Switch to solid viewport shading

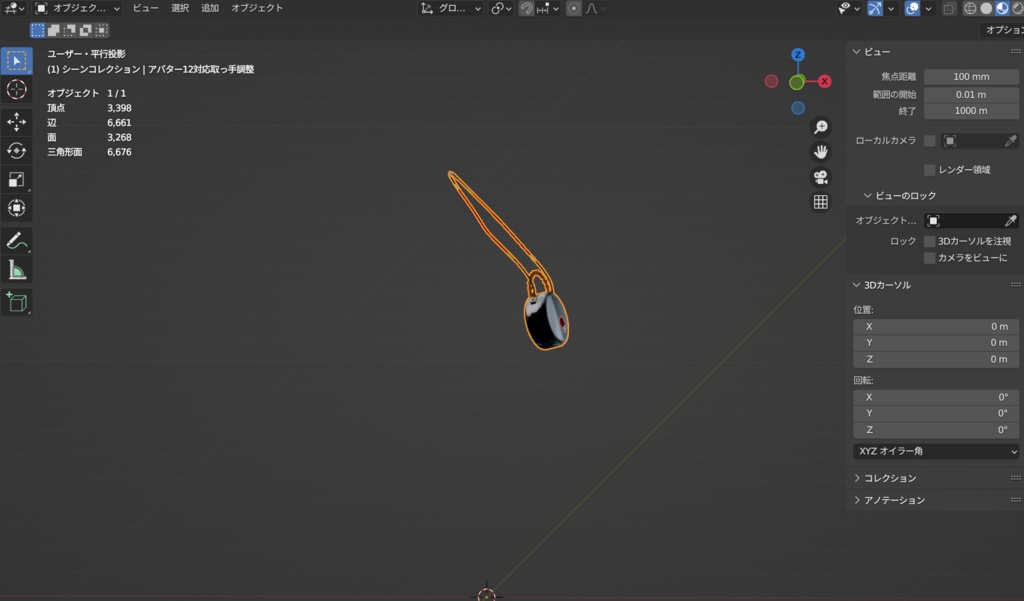pos(986,8)
